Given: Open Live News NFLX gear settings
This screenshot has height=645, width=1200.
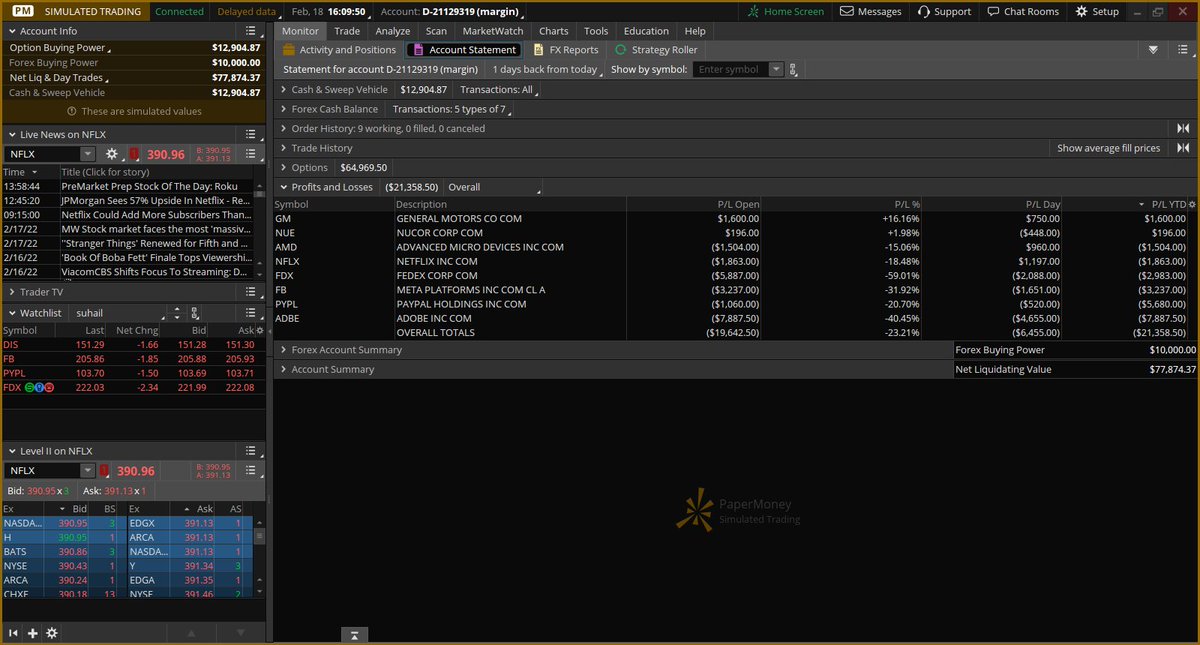Looking at the screenshot, I should tap(112, 154).
